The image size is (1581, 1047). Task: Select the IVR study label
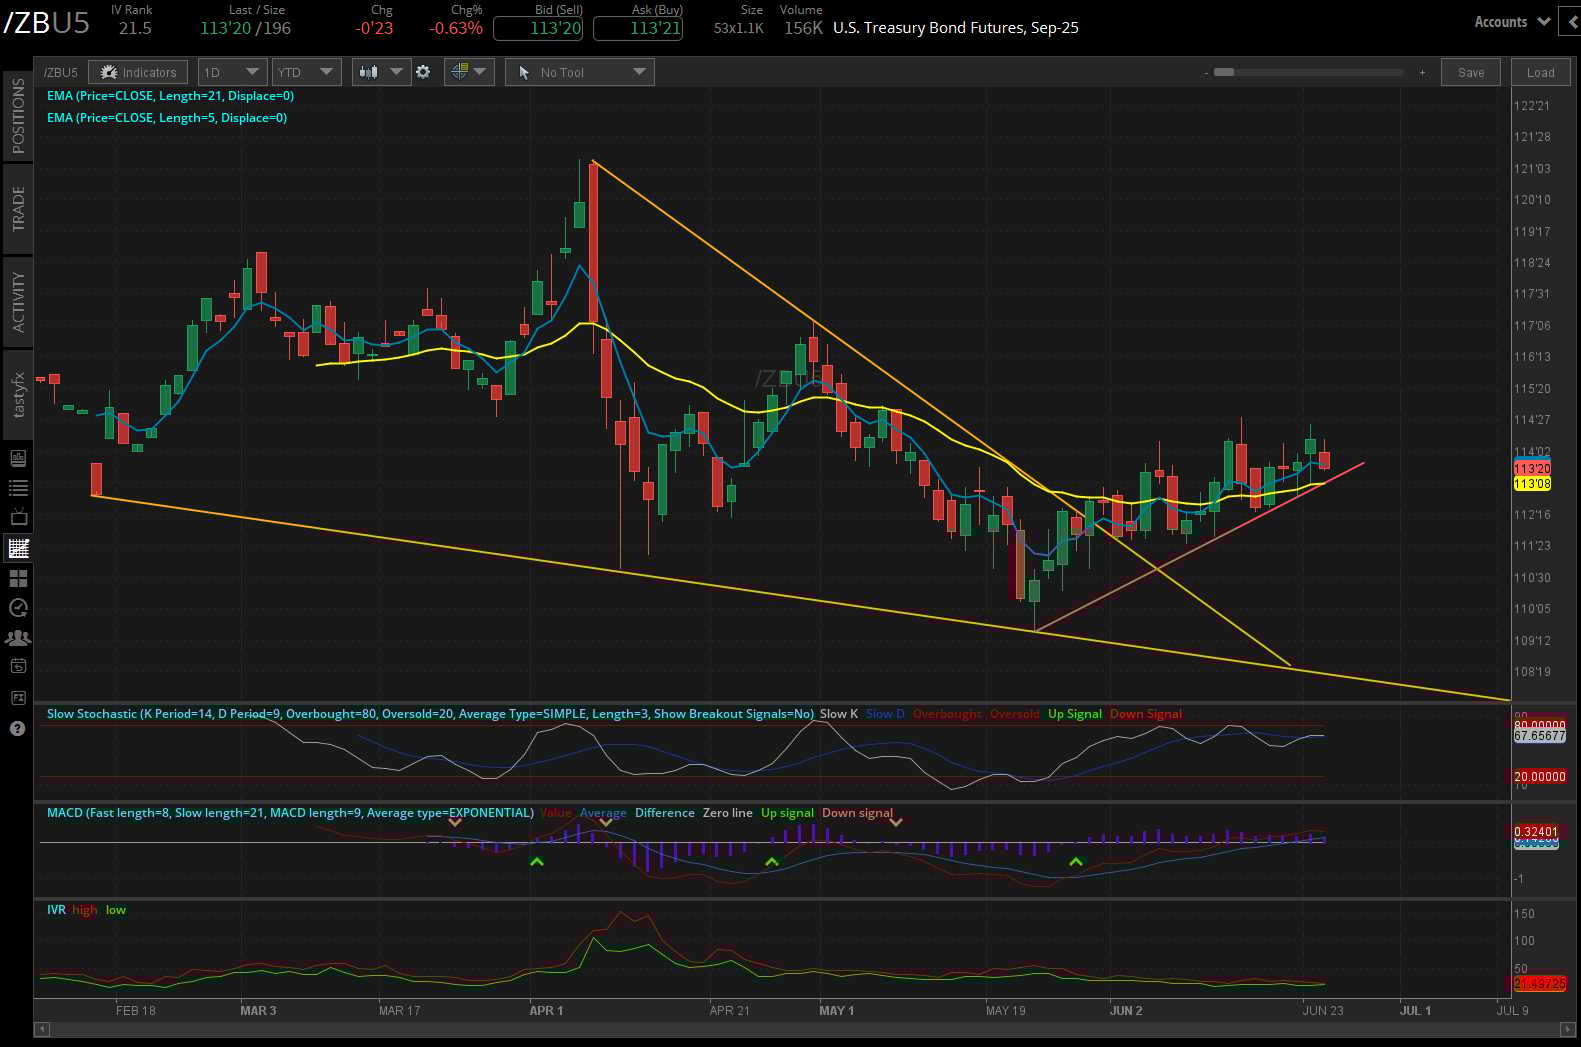(56, 910)
